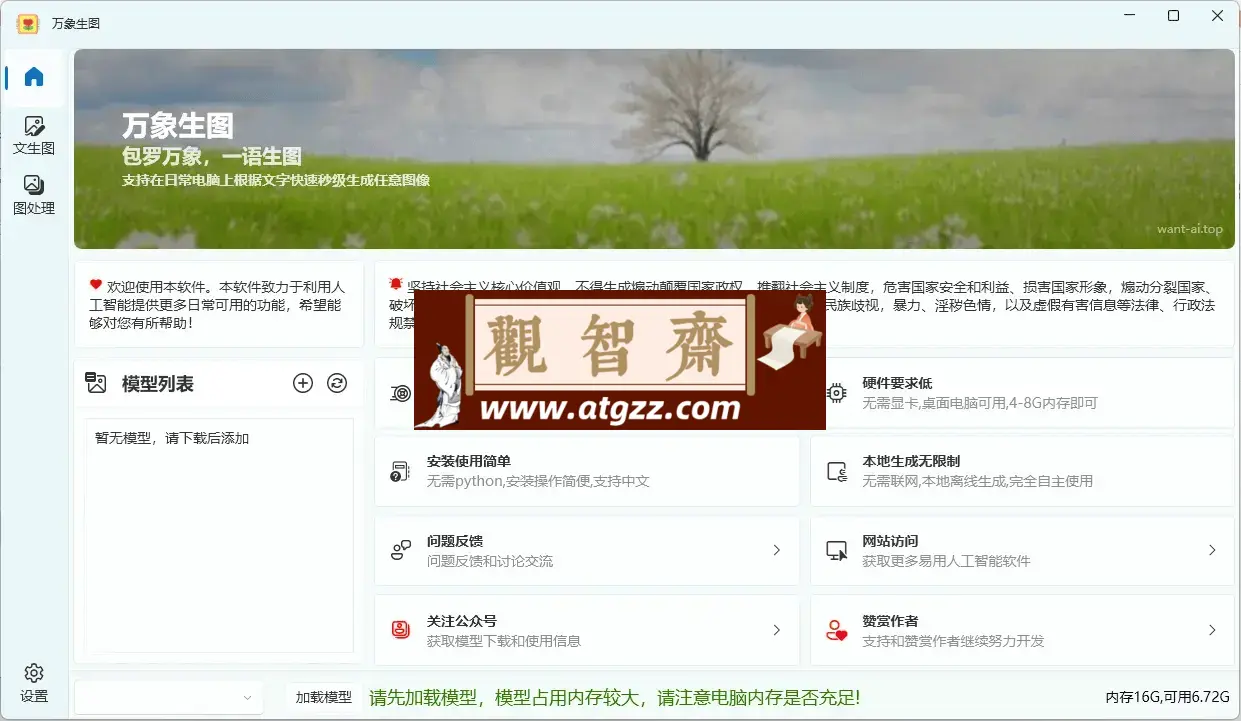Click the 硬件要求低 chip icon

pos(837,392)
